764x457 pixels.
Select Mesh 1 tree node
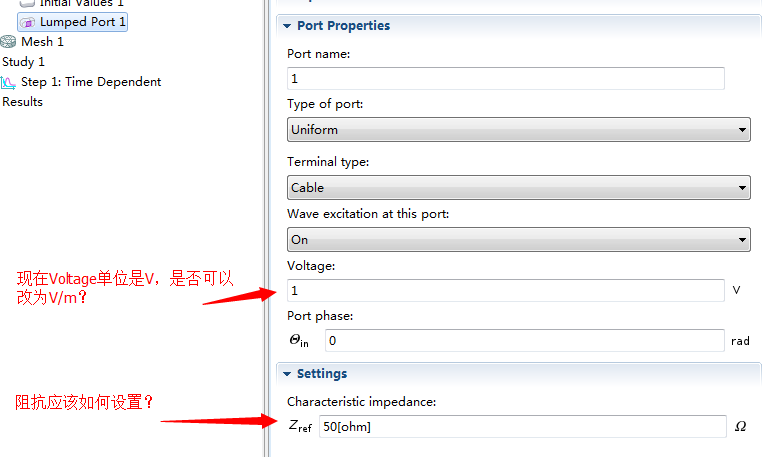coord(42,42)
